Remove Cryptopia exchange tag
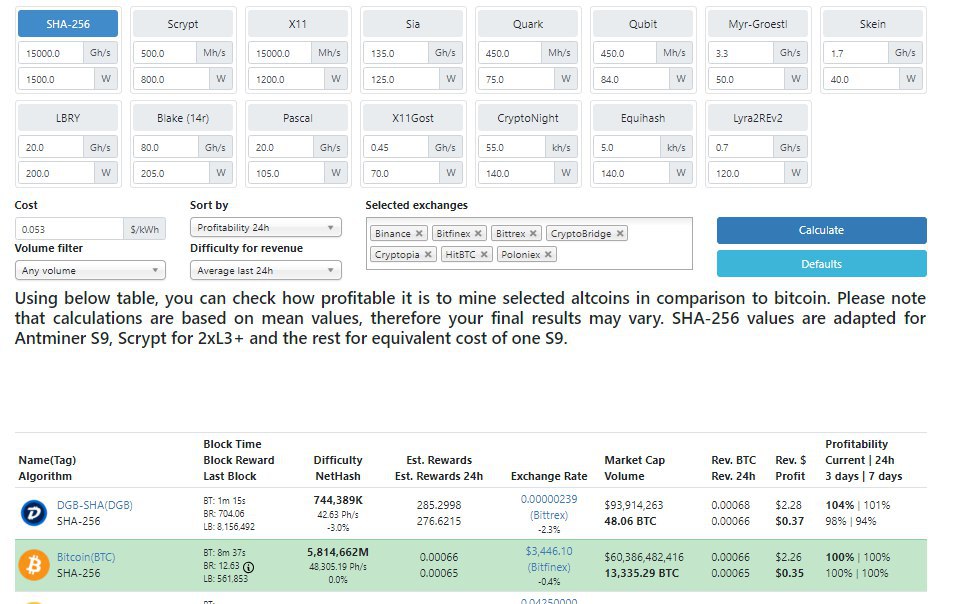 tap(428, 254)
